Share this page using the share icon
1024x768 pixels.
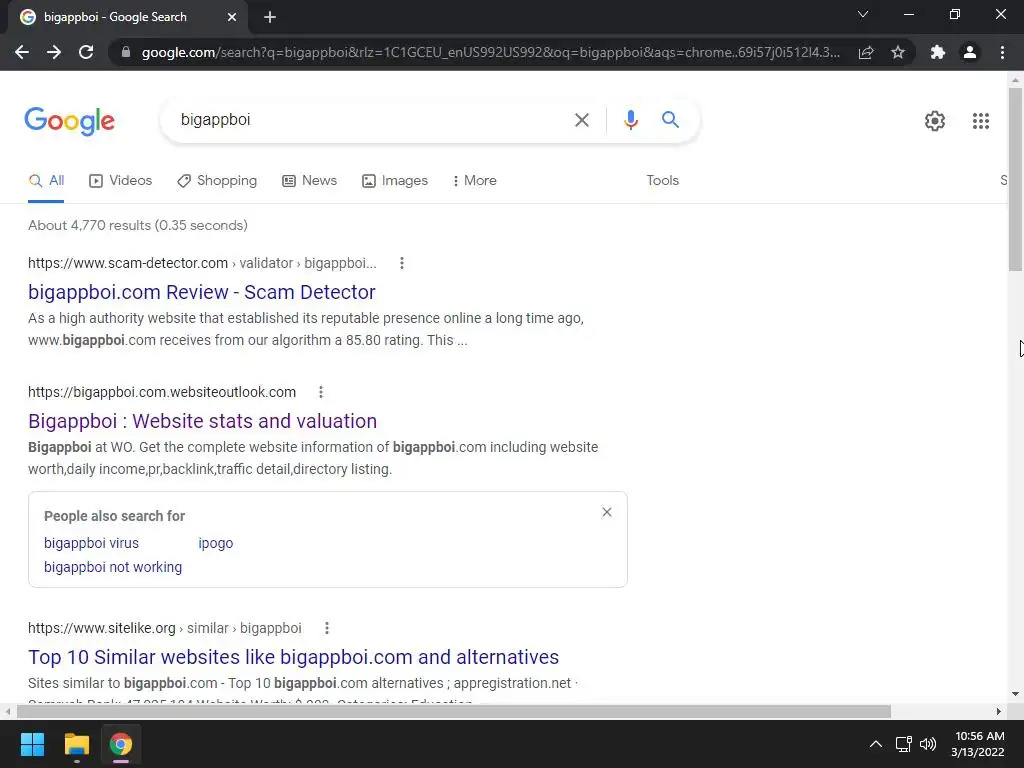pos(866,52)
